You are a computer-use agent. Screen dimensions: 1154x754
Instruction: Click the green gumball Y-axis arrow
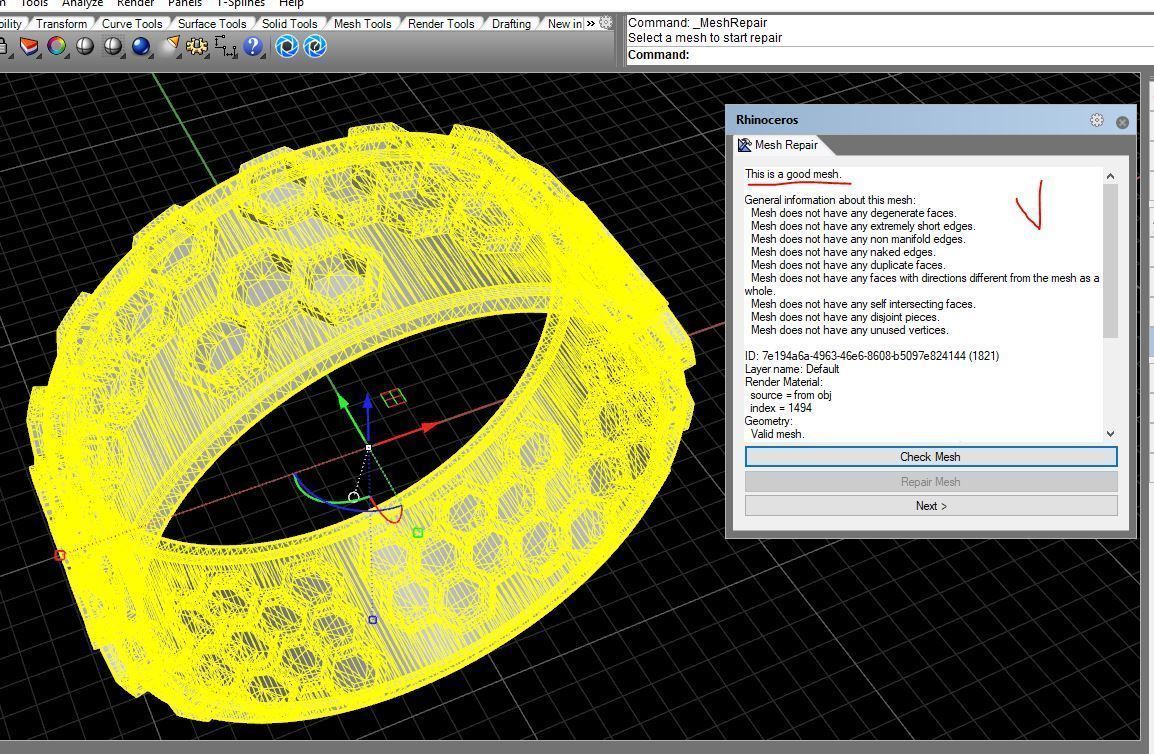[342, 402]
